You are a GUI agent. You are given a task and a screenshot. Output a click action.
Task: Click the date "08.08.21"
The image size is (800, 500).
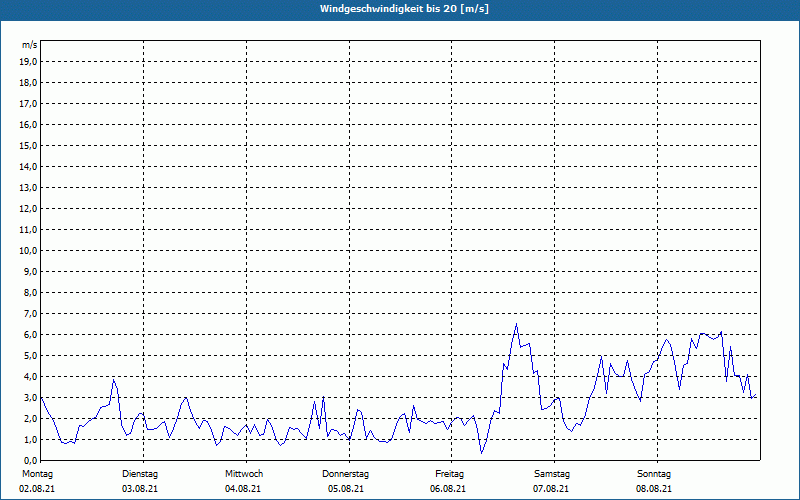pyautogui.click(x=654, y=489)
